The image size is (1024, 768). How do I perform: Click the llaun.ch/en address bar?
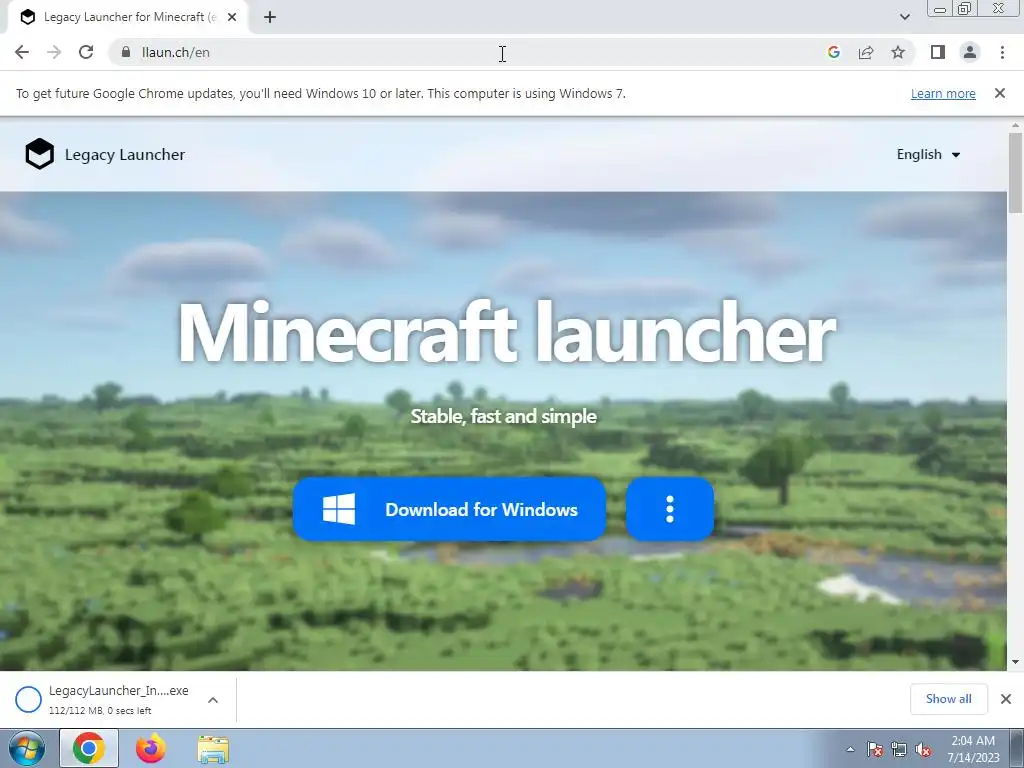(470, 52)
